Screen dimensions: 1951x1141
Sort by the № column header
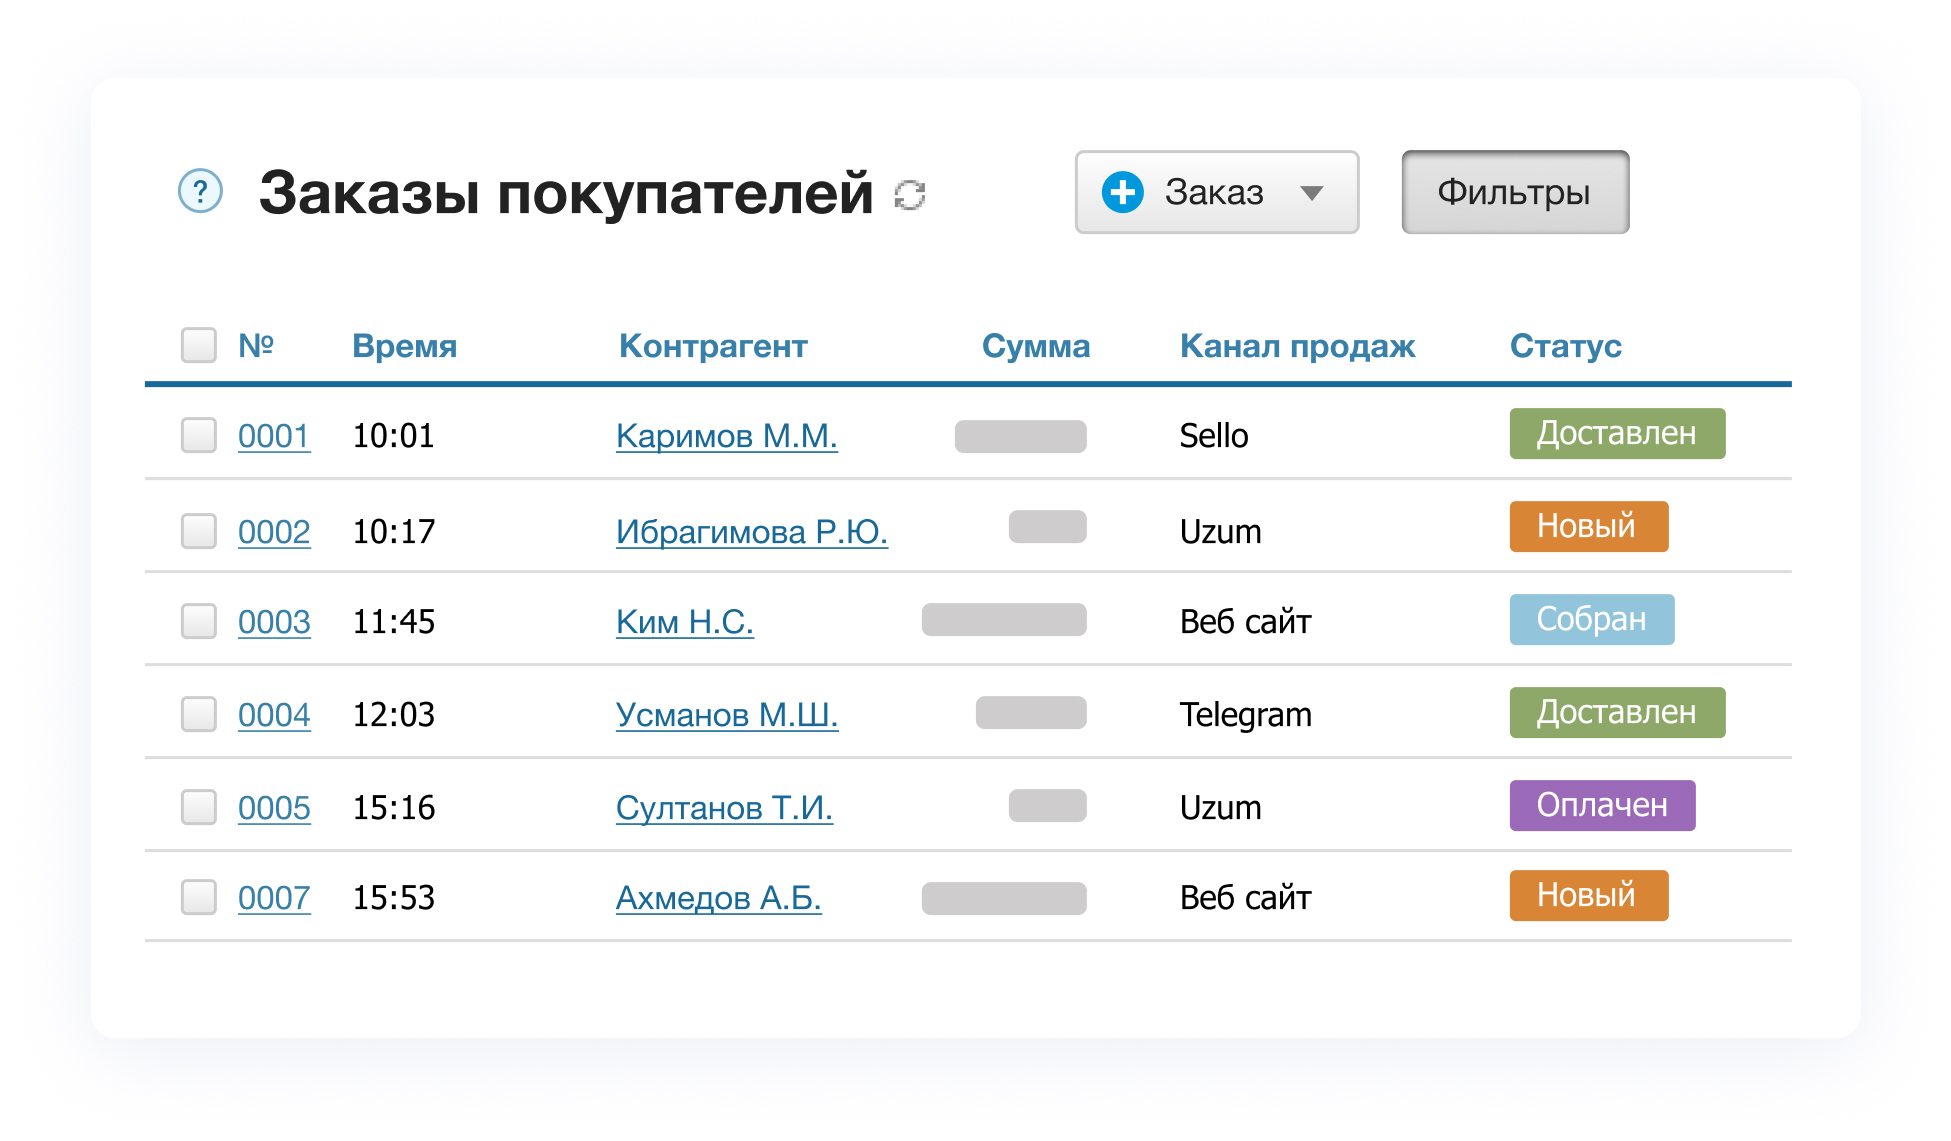(256, 345)
